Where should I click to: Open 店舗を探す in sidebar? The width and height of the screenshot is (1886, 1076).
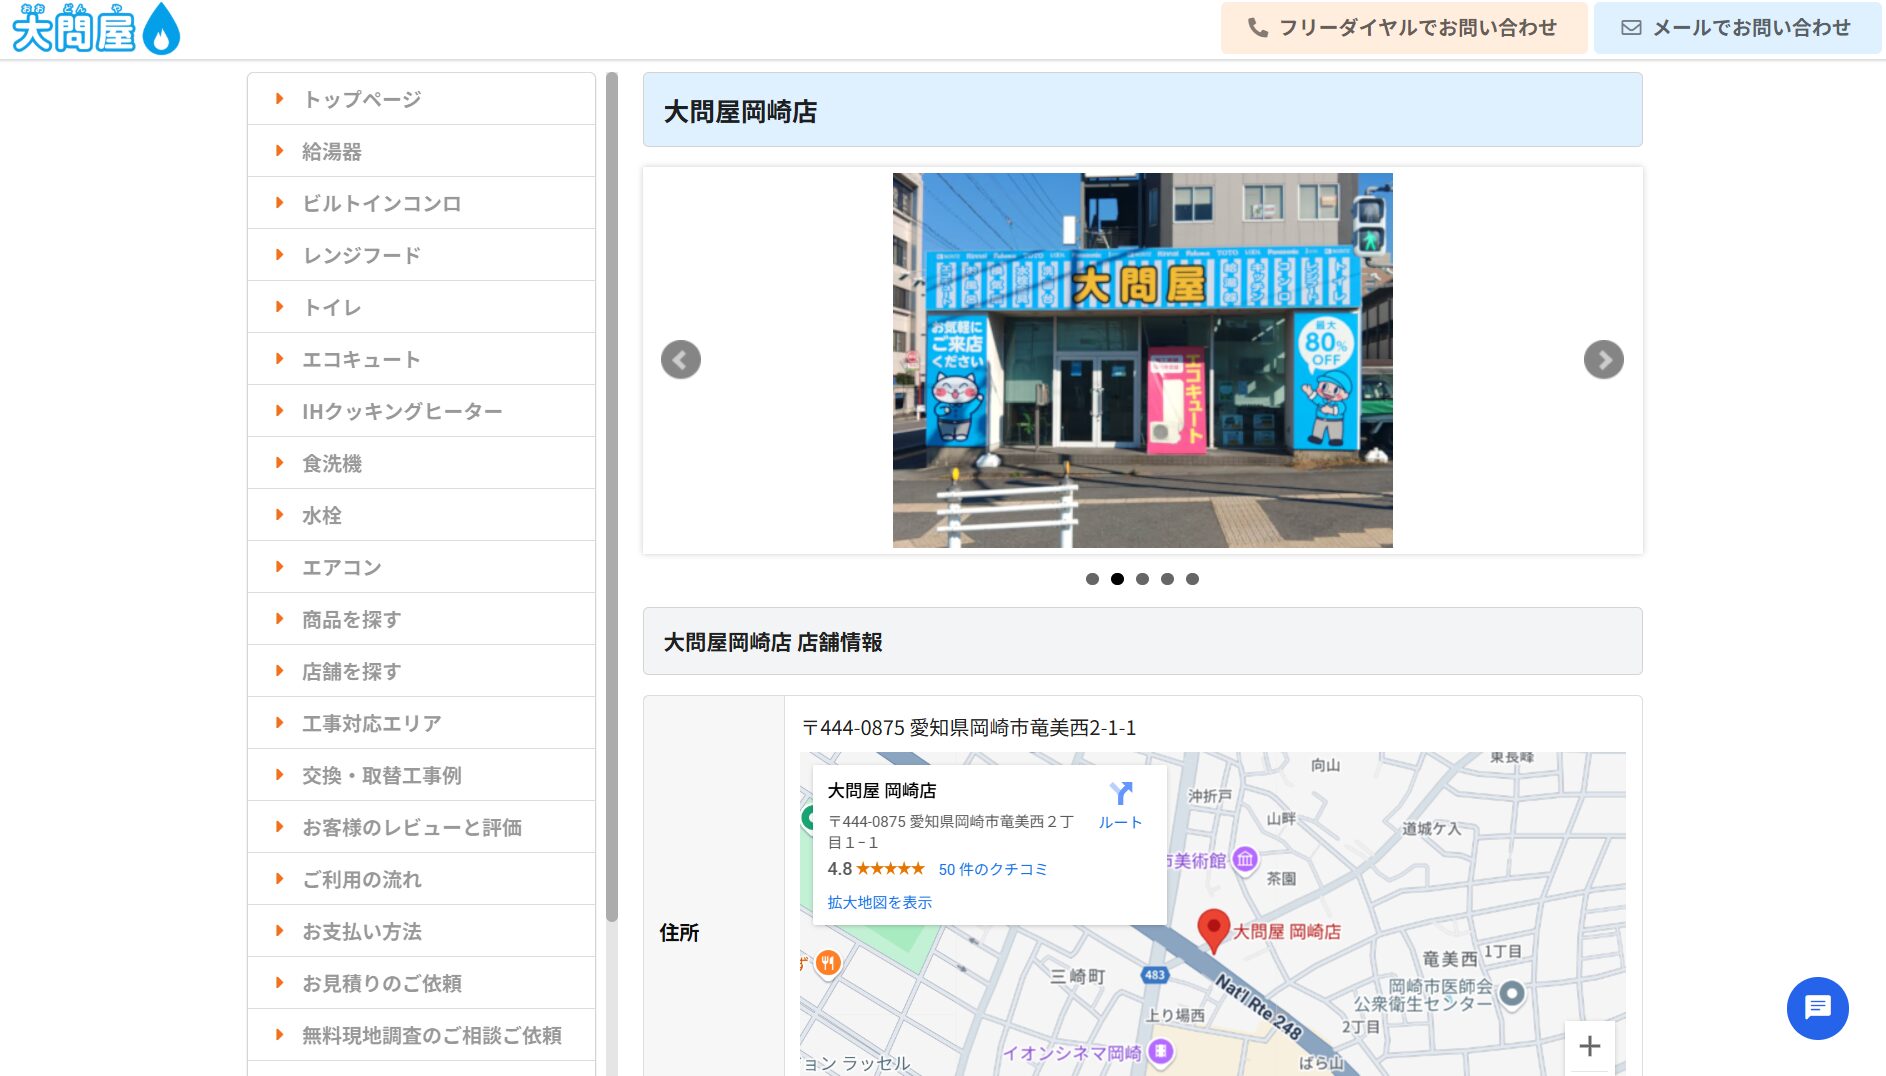point(421,671)
